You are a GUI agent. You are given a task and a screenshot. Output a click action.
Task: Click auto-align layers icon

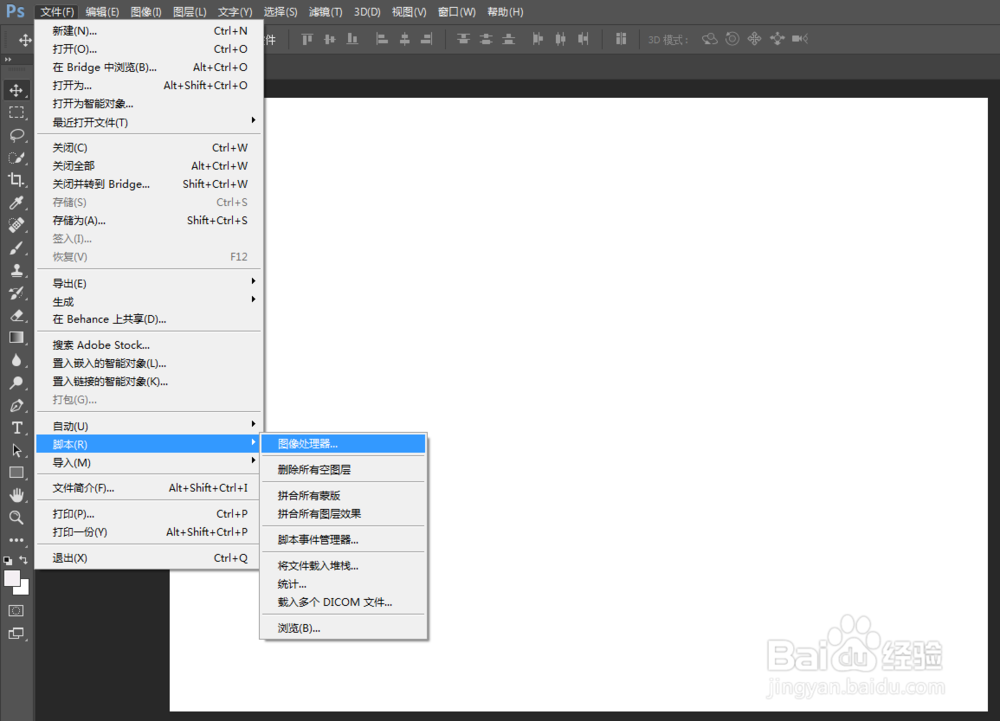(621, 40)
